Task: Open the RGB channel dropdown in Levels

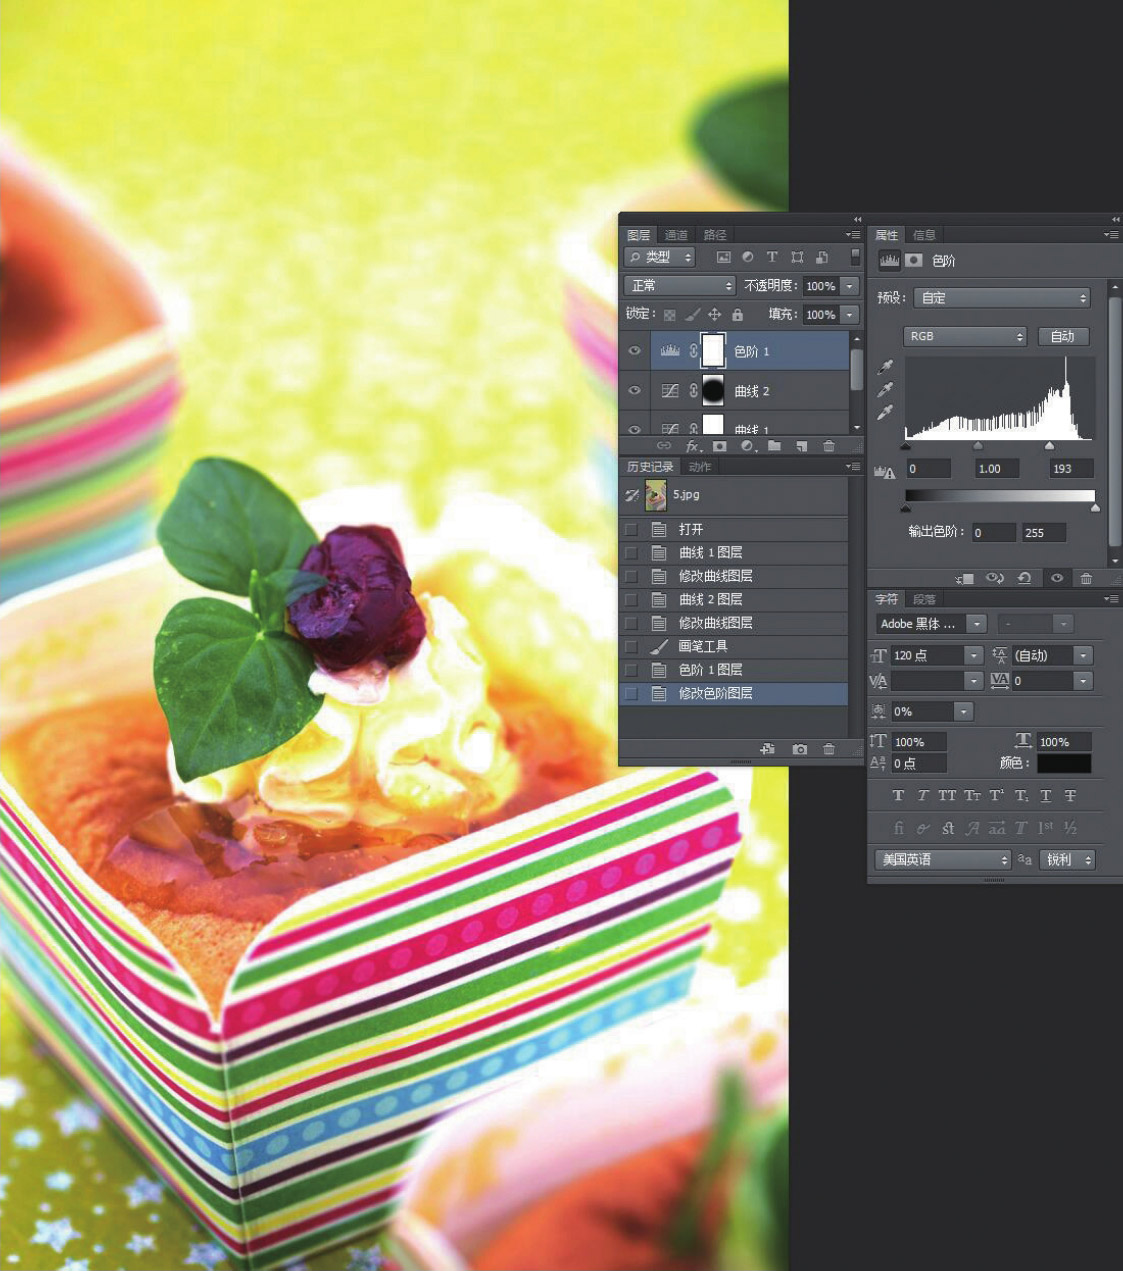Action: (x=965, y=336)
